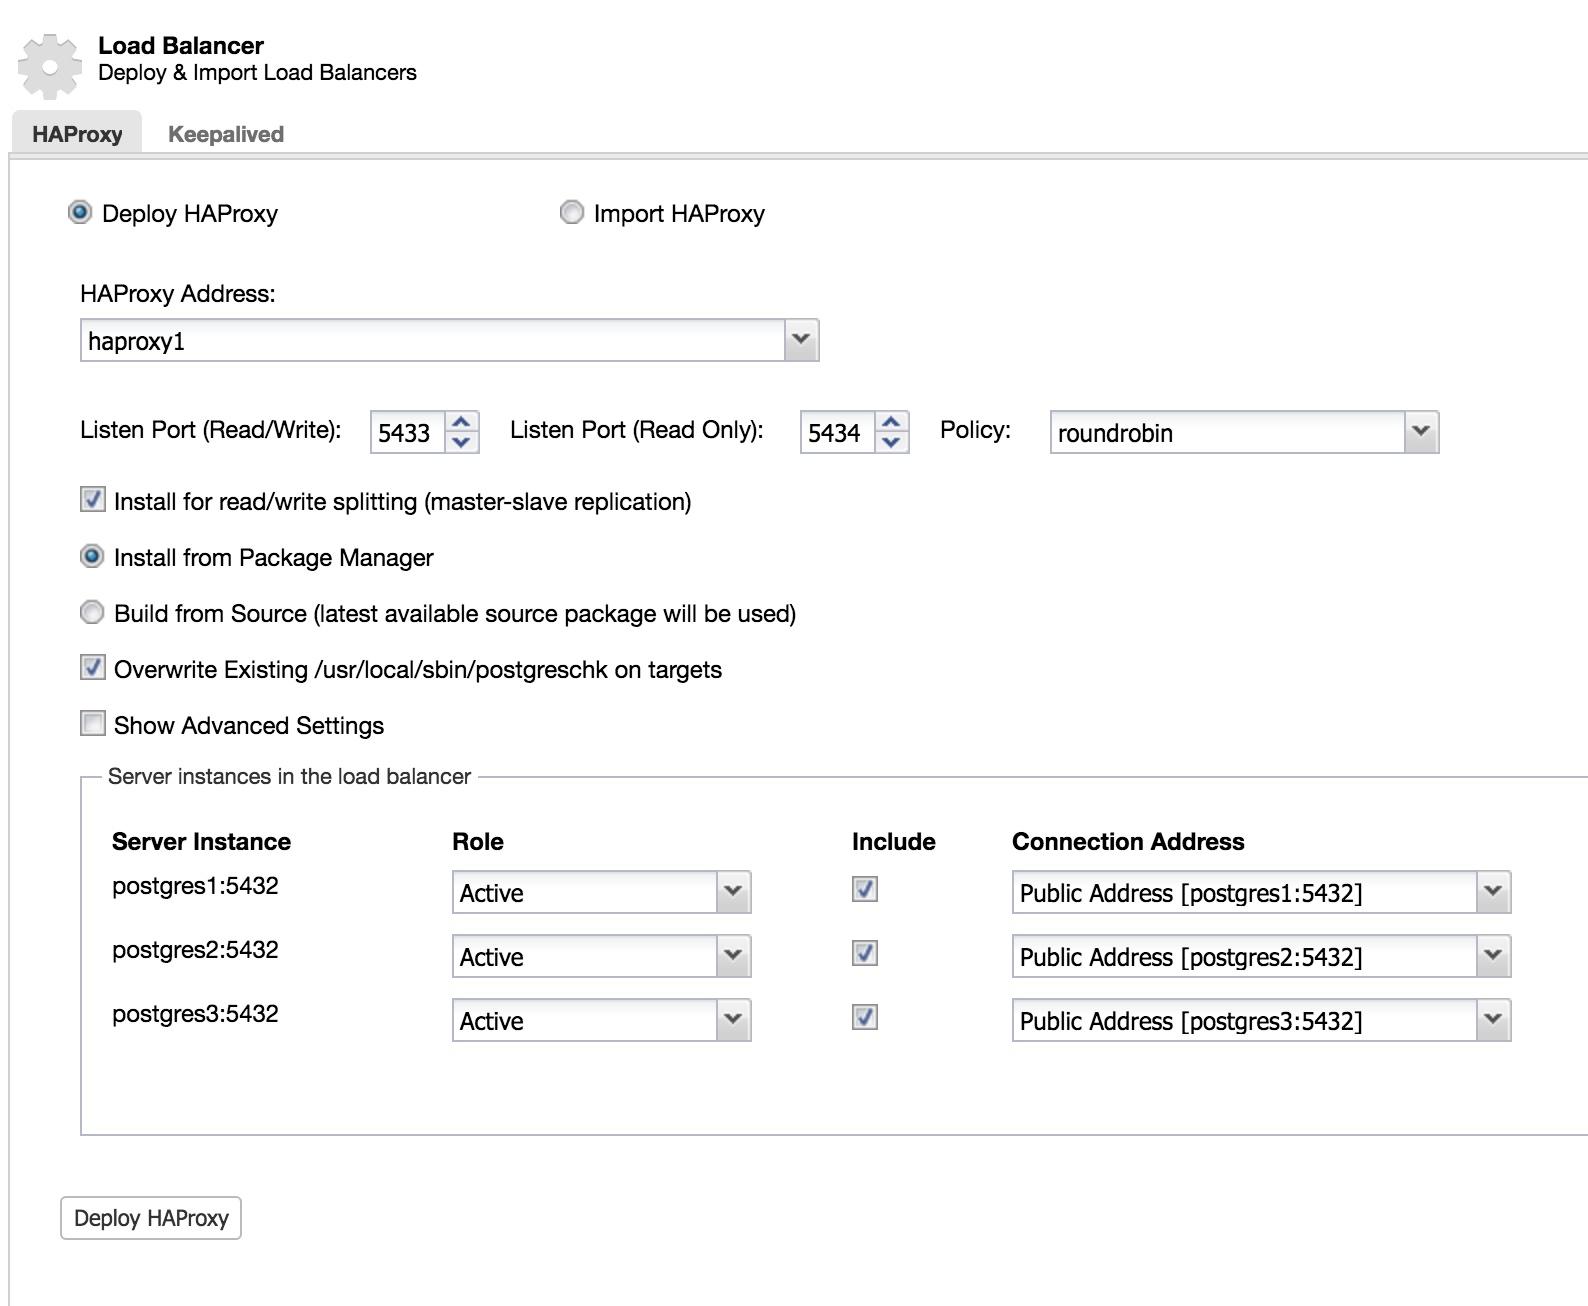1588x1306 pixels.
Task: Click the Role column header
Action: pyautogui.click(x=478, y=842)
